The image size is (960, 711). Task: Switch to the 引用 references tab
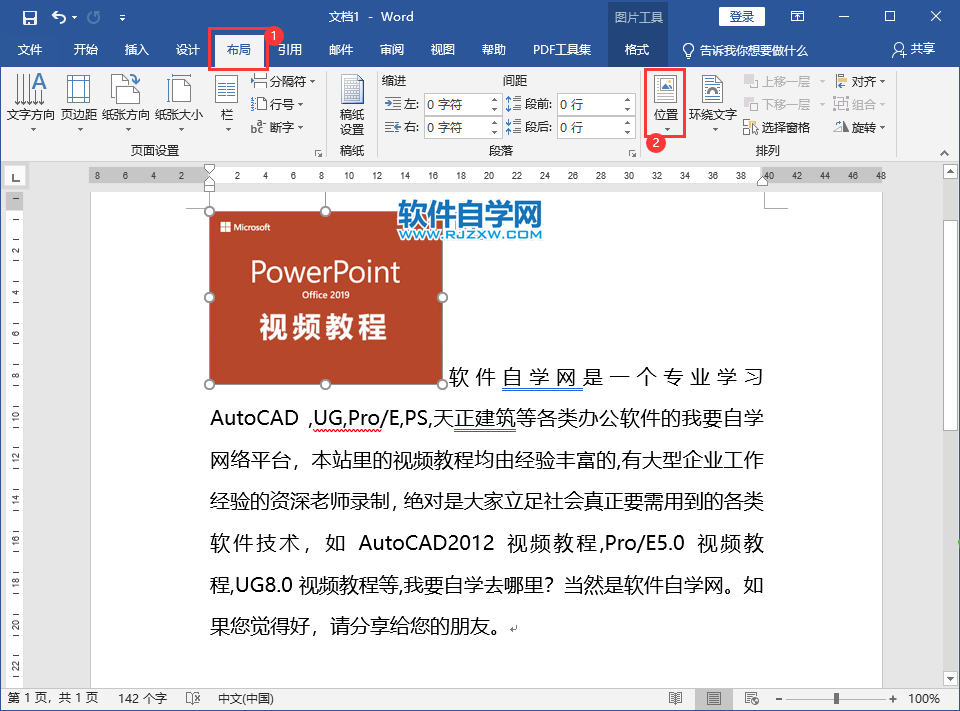(x=290, y=50)
